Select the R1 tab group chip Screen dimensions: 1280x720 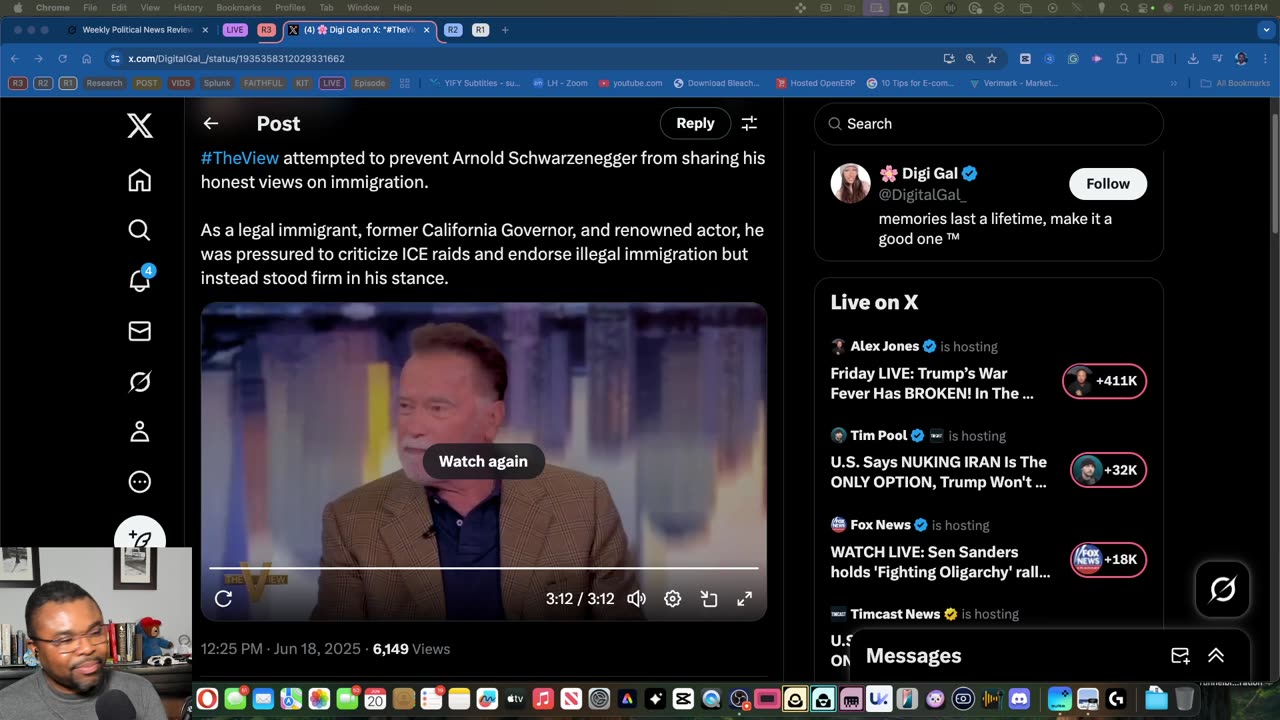[480, 30]
